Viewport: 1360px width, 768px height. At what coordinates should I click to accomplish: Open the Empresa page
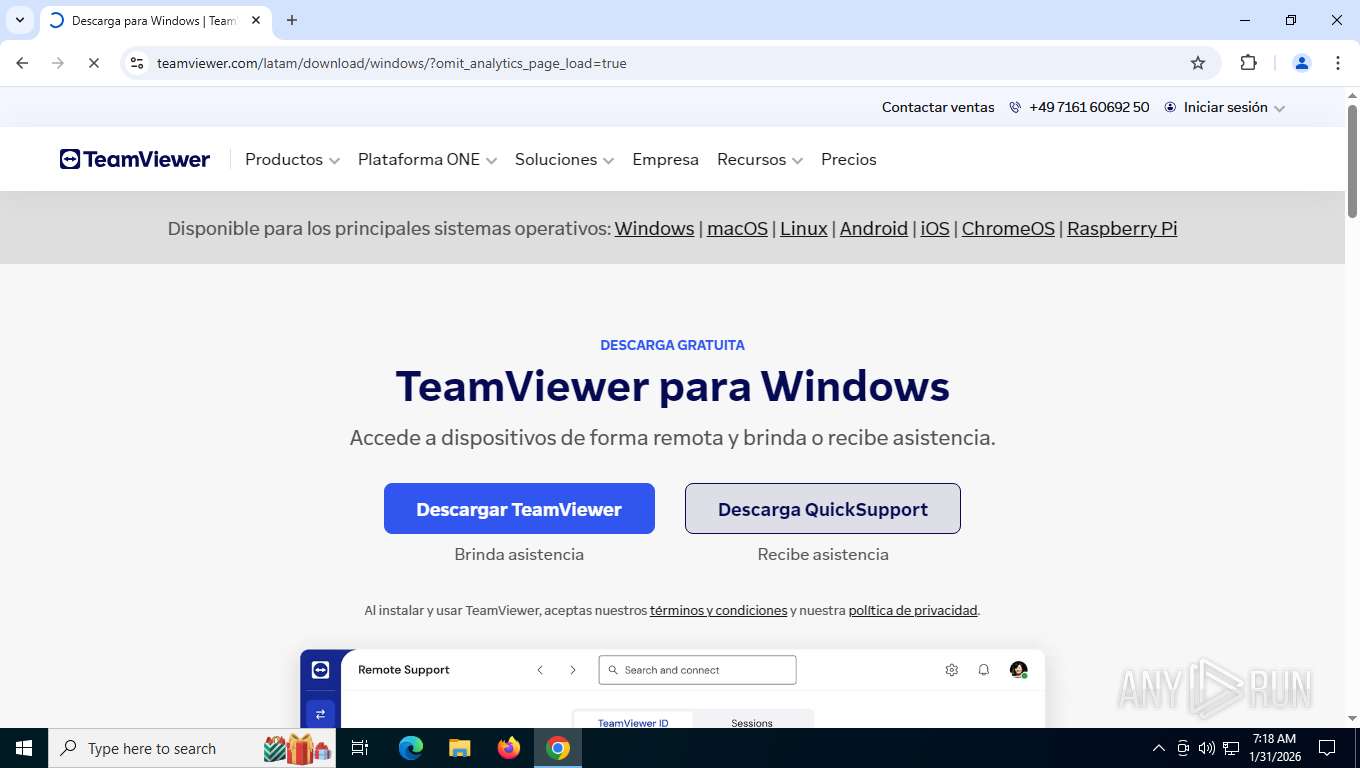tap(665, 159)
